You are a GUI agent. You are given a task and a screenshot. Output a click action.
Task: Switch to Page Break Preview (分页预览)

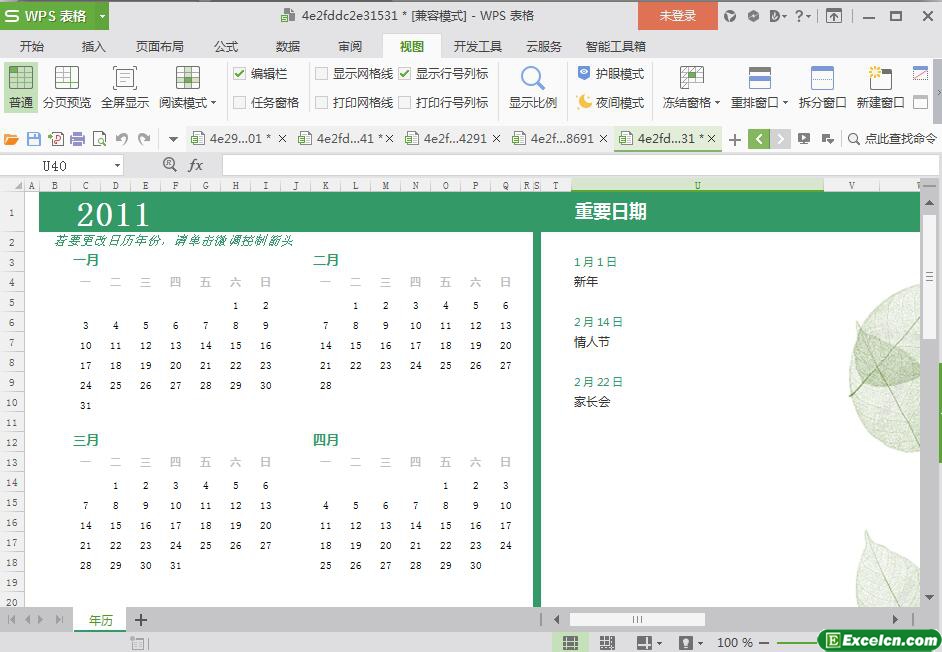coord(67,86)
